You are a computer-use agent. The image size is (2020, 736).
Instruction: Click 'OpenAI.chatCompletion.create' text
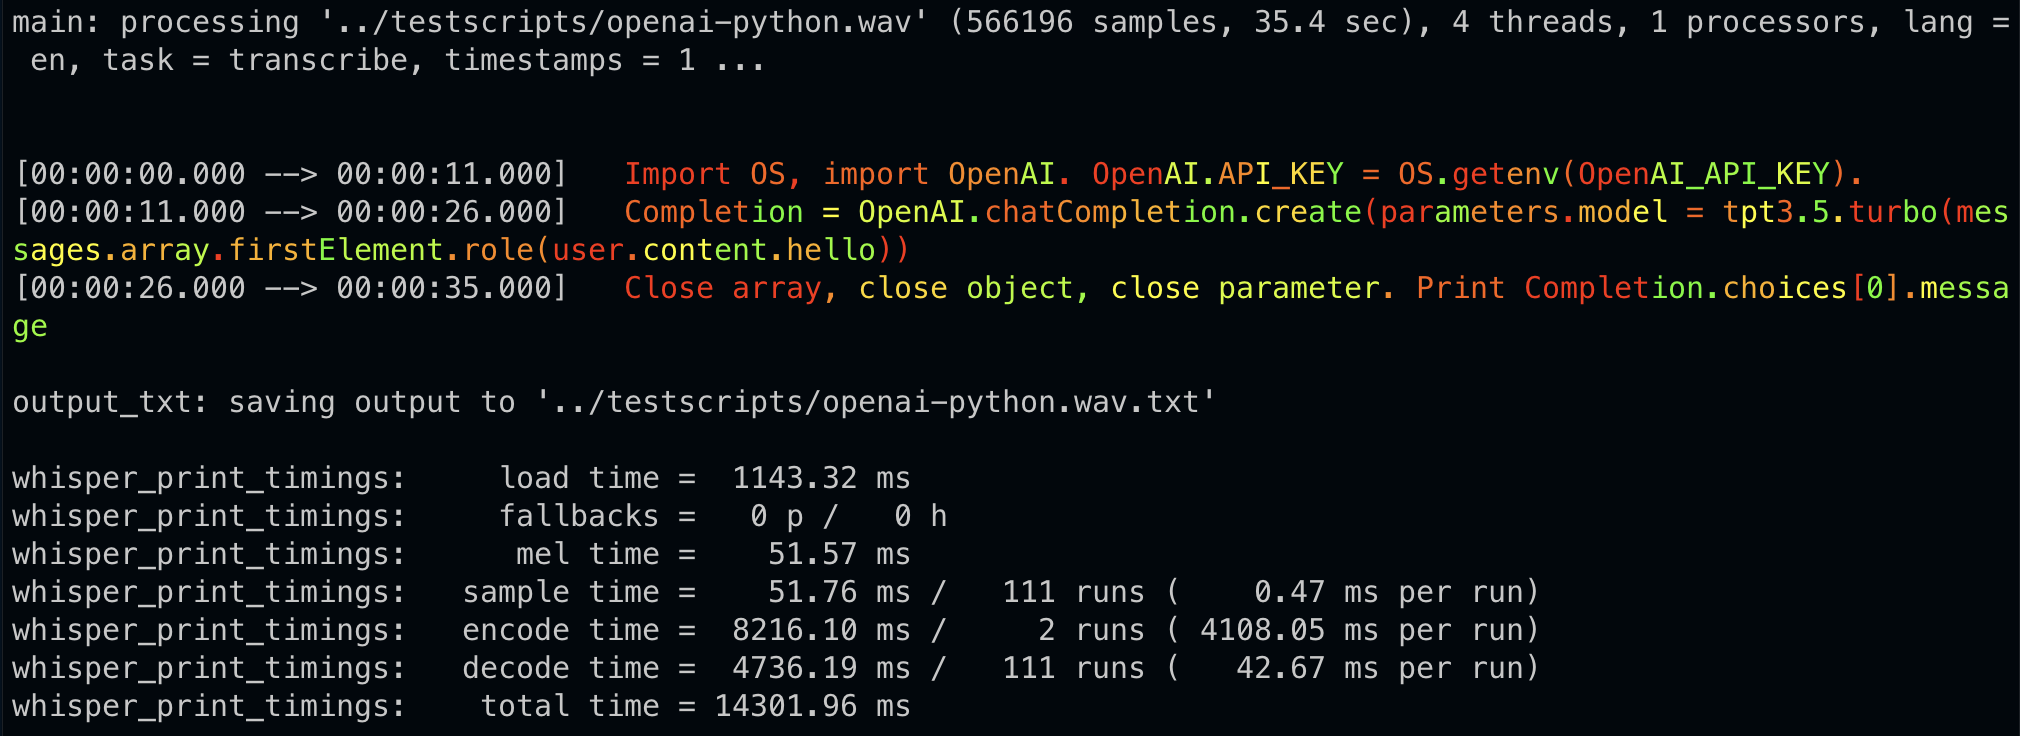pos(1110,212)
